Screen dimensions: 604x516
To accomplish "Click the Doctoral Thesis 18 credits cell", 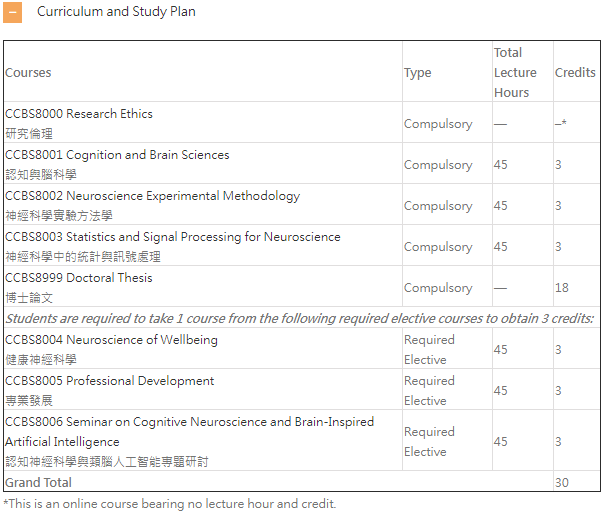I will tap(562, 288).
